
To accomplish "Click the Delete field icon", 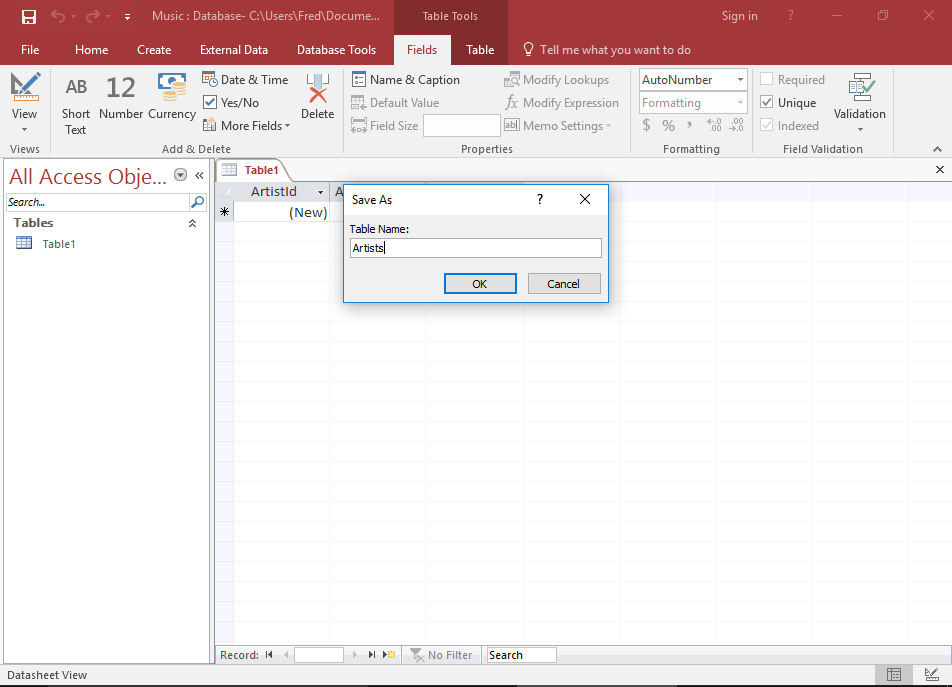I will point(318,89).
